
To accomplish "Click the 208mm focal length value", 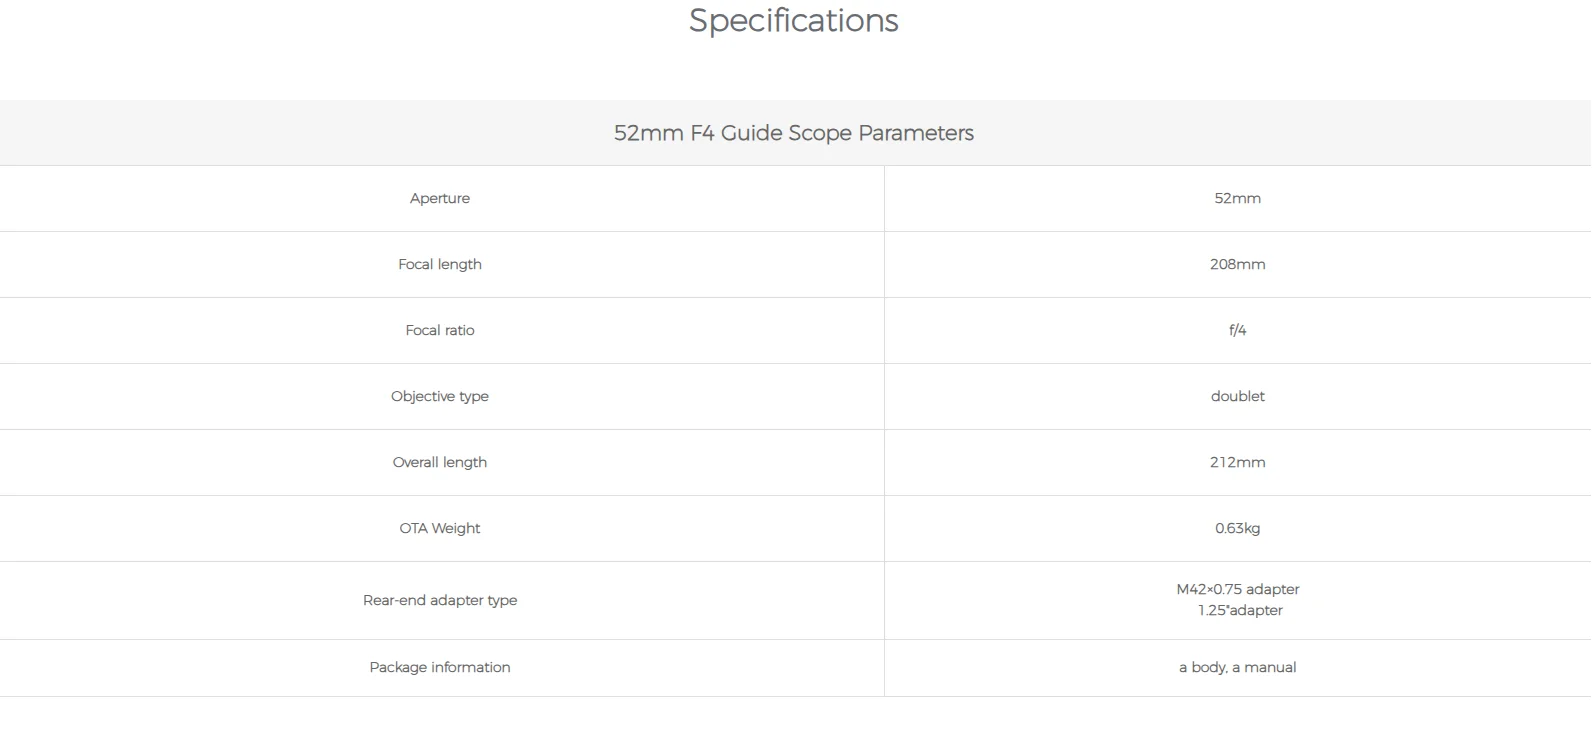I will click(x=1237, y=264).
